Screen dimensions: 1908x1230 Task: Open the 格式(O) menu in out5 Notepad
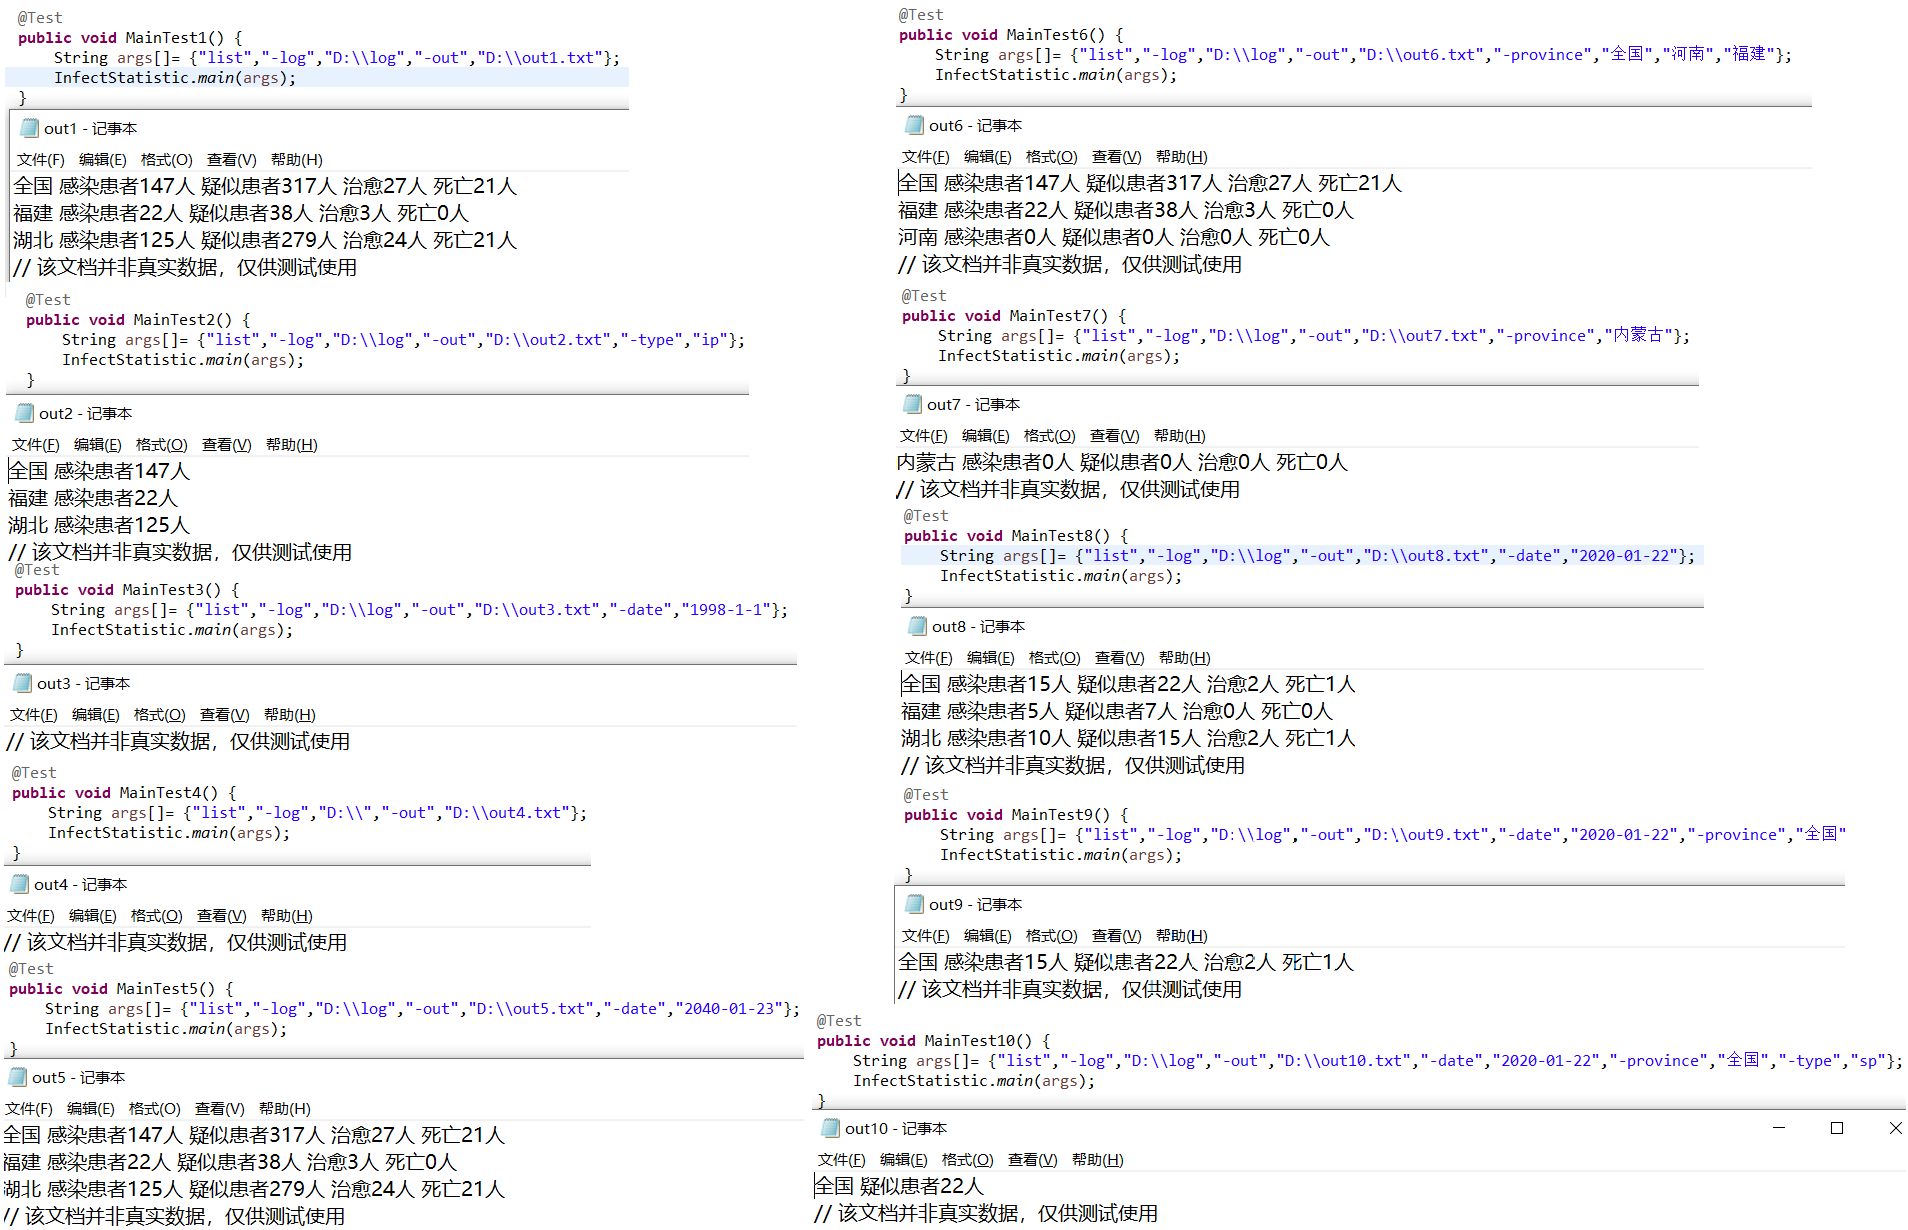155,1109
